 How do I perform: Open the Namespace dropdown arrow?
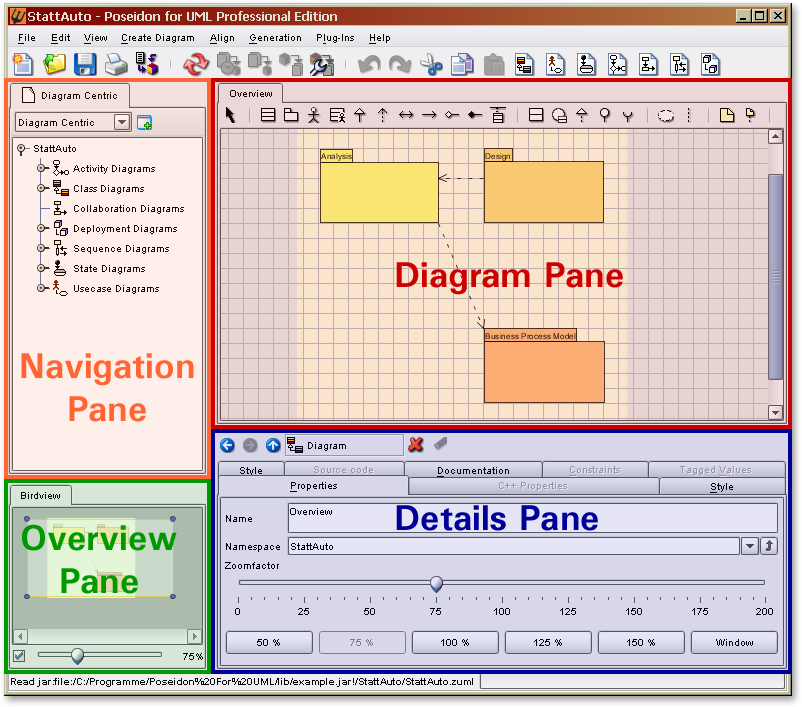pos(749,546)
